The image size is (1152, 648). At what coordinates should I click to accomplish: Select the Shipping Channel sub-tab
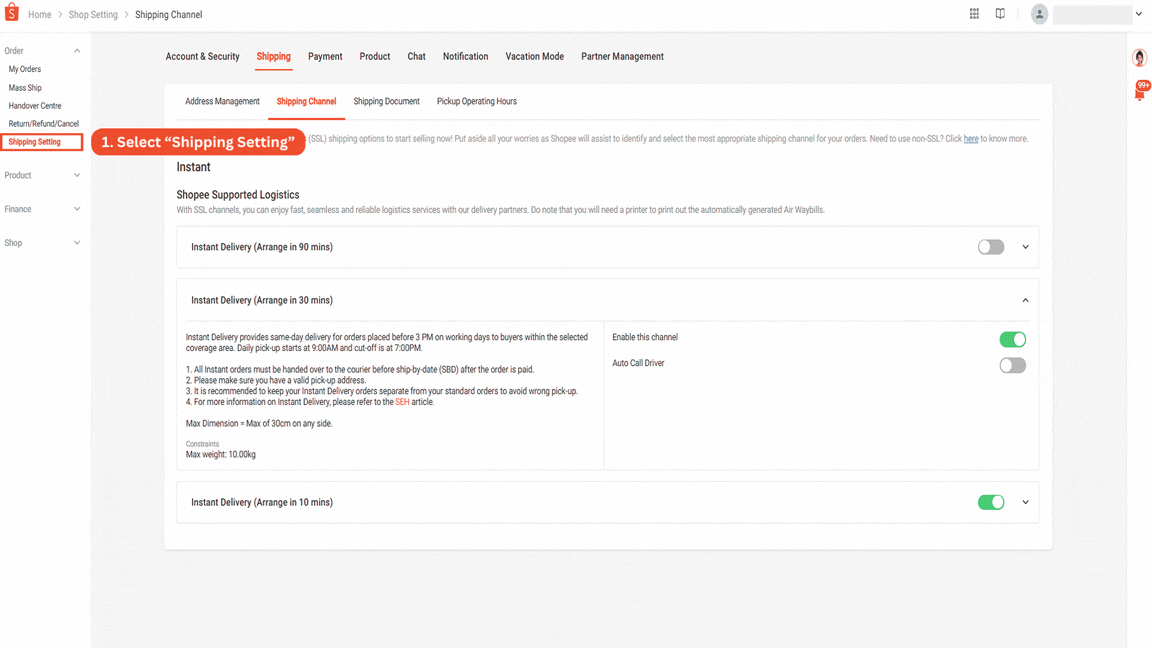coord(306,101)
